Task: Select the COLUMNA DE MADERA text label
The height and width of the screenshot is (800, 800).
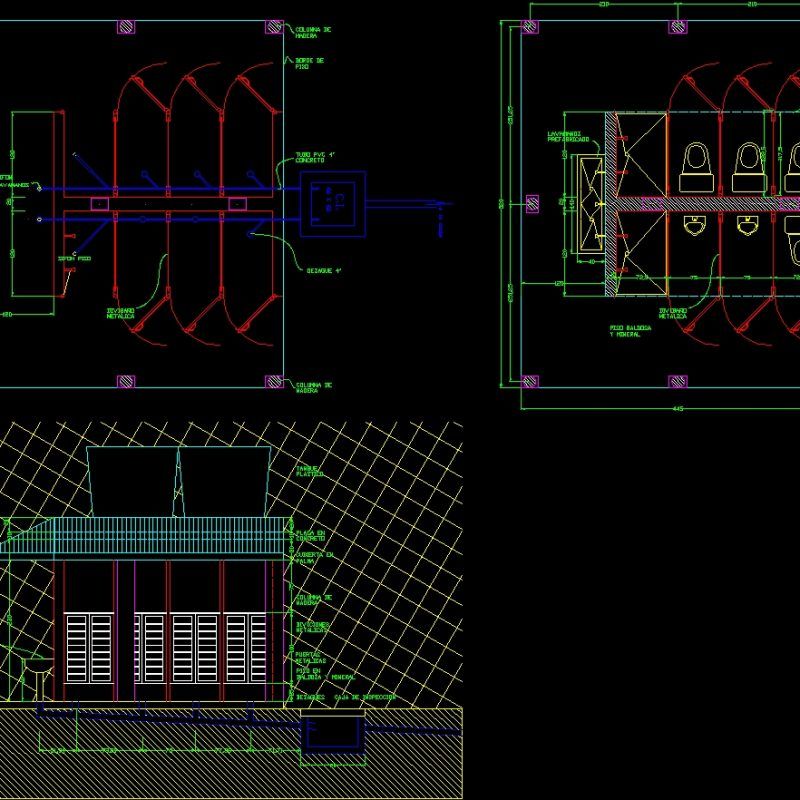Action: click(312, 30)
